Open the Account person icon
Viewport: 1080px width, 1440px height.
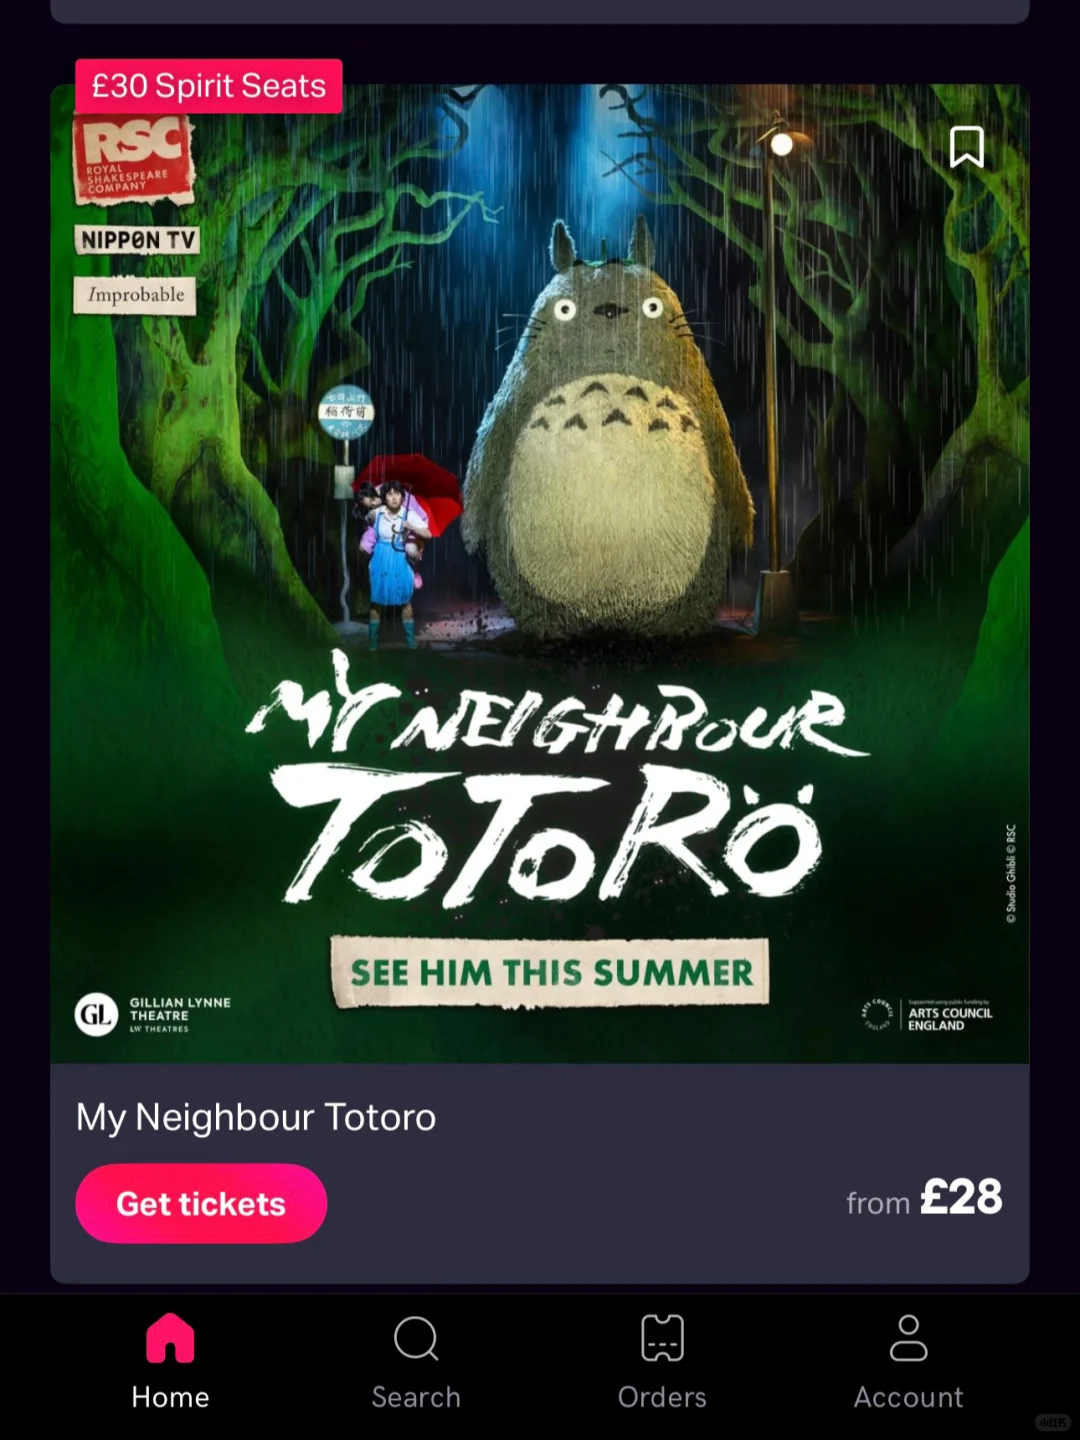click(908, 1338)
